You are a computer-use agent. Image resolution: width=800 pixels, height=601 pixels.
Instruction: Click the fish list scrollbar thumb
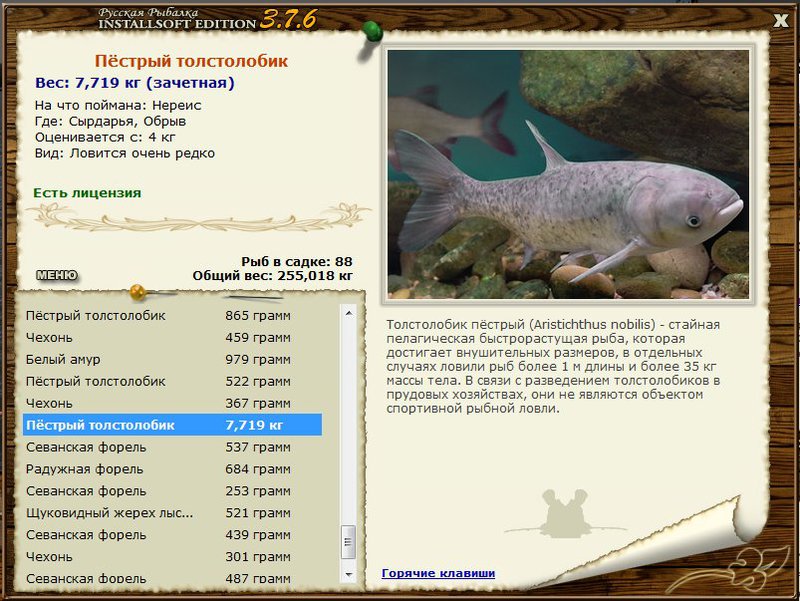click(348, 541)
